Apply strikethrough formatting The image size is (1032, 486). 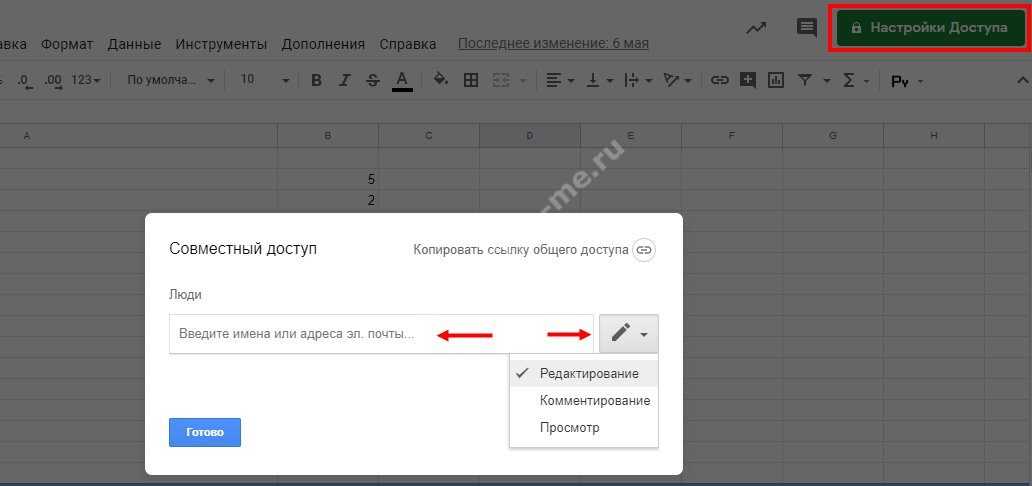point(373,80)
